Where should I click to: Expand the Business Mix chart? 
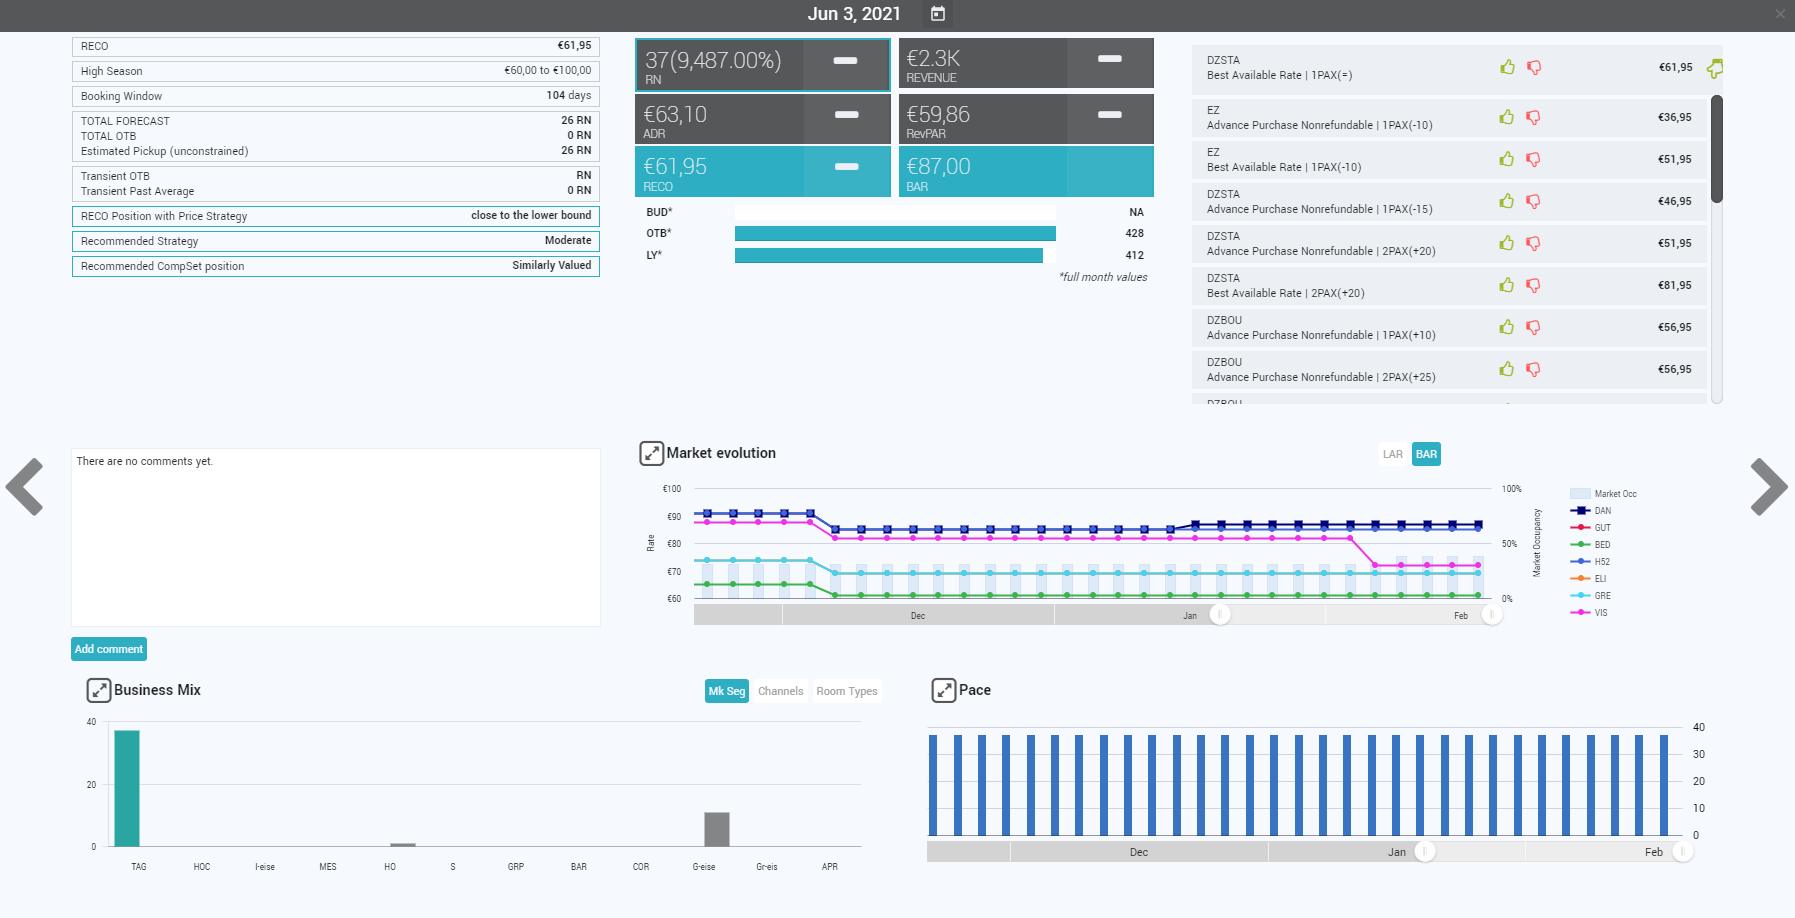click(x=99, y=691)
